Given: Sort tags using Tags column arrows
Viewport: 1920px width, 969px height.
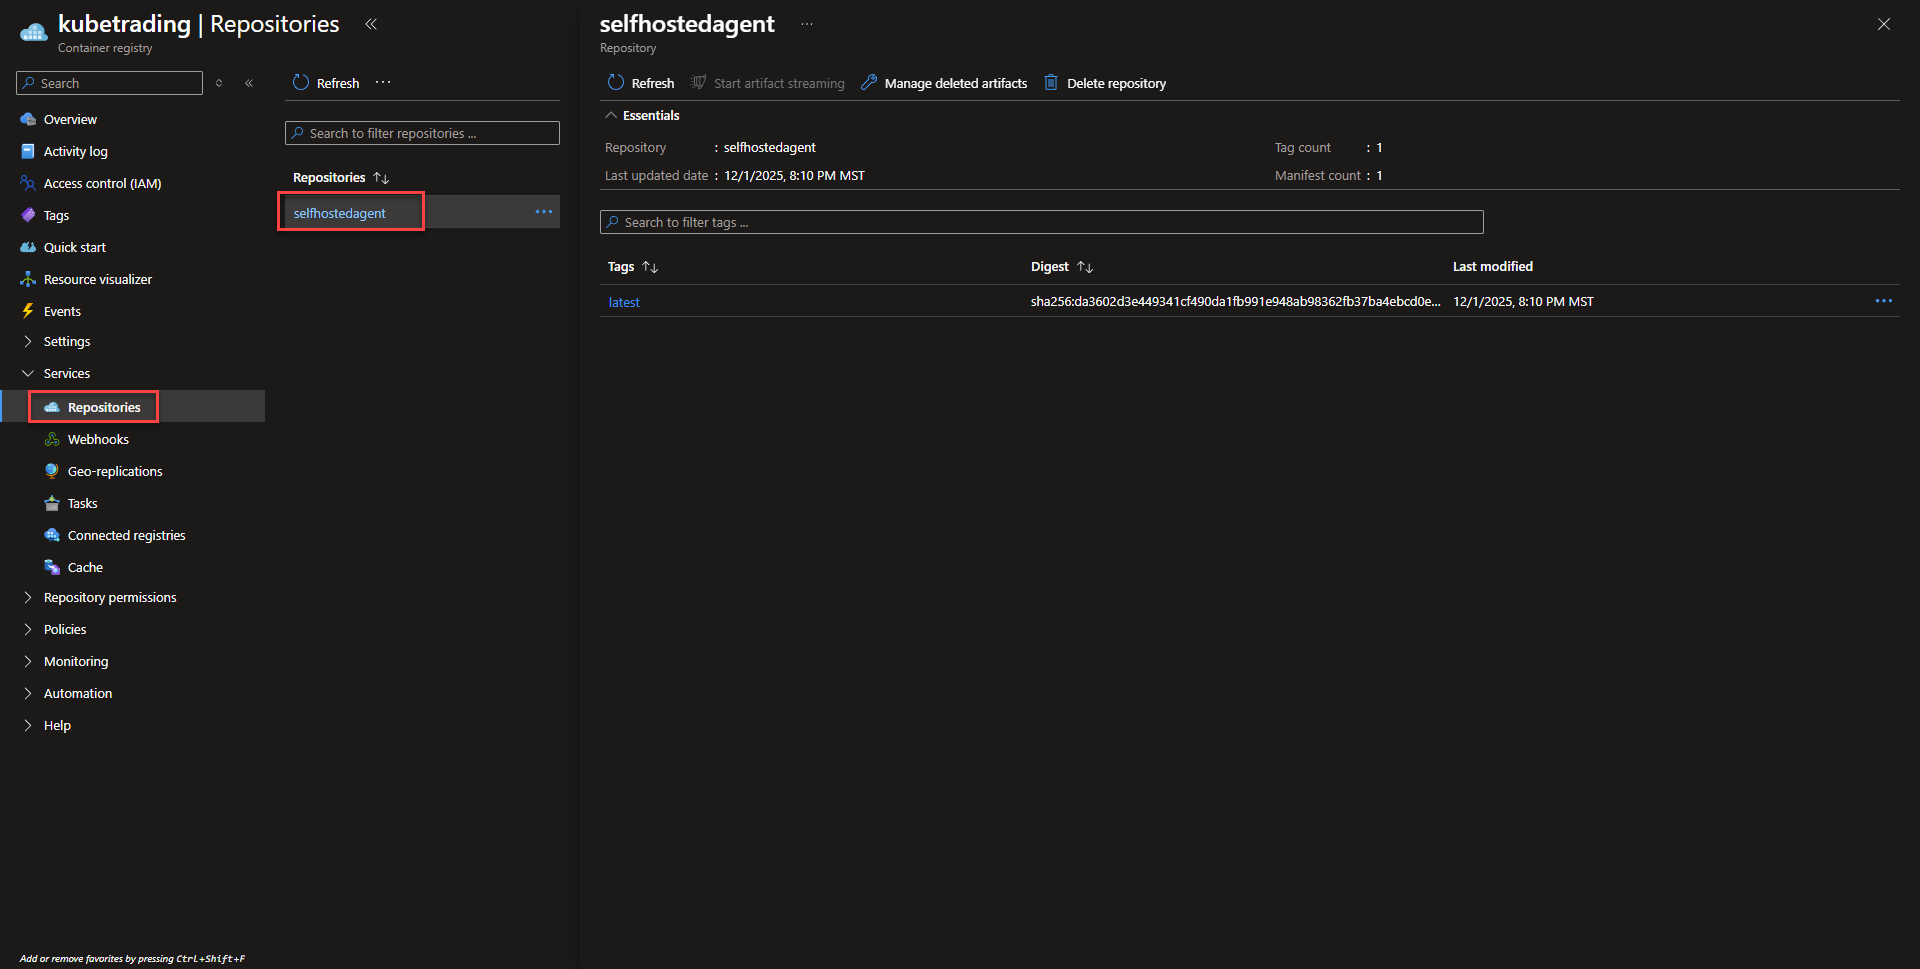Looking at the screenshot, I should (650, 267).
